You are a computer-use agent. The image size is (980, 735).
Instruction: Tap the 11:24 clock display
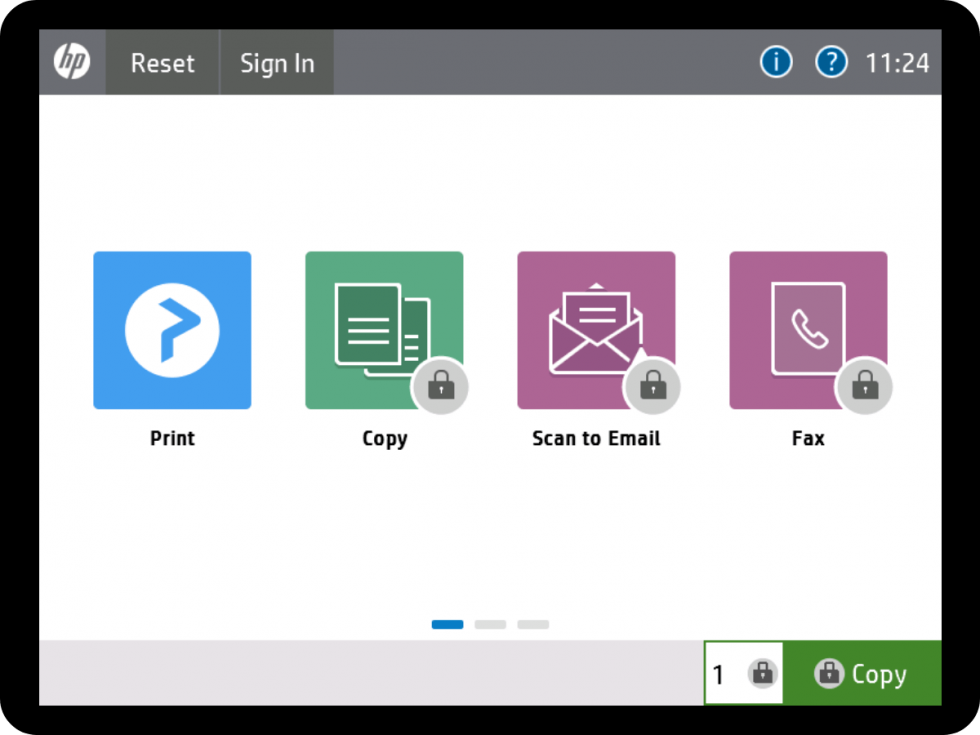[897, 63]
